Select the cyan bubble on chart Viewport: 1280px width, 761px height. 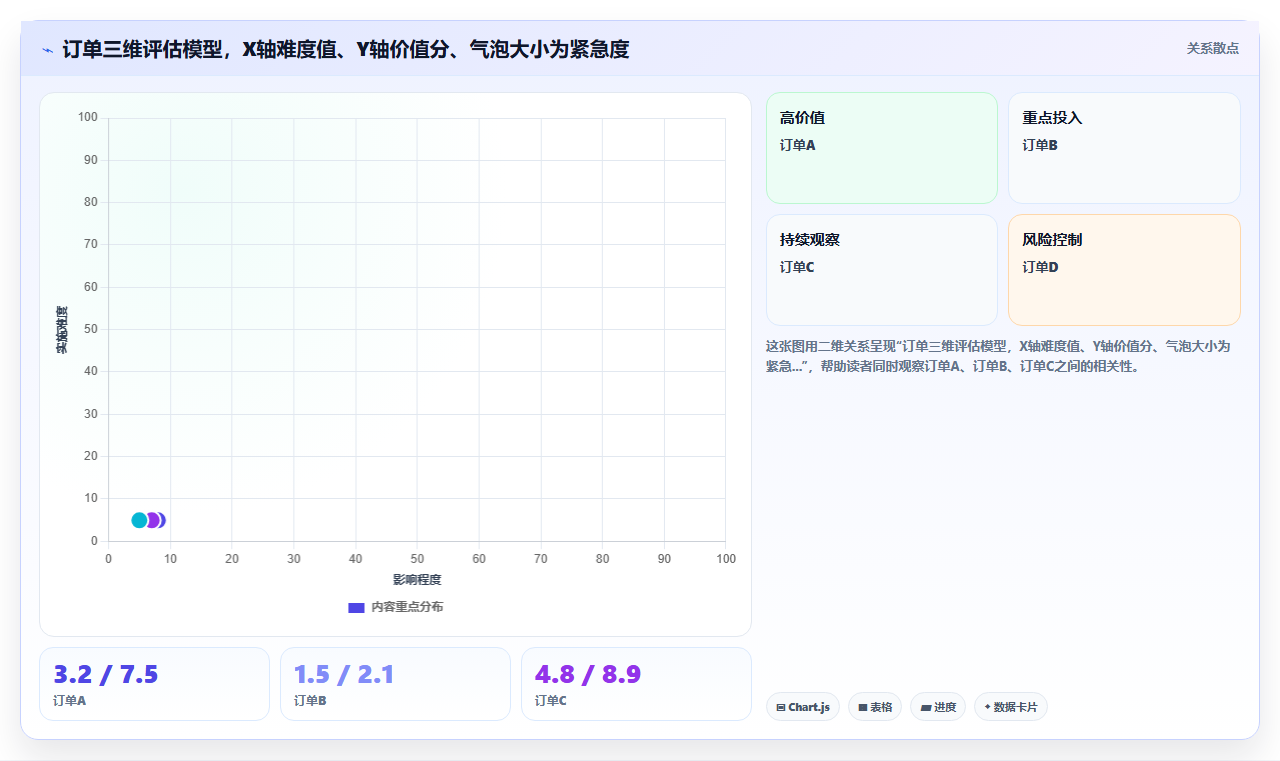click(138, 520)
